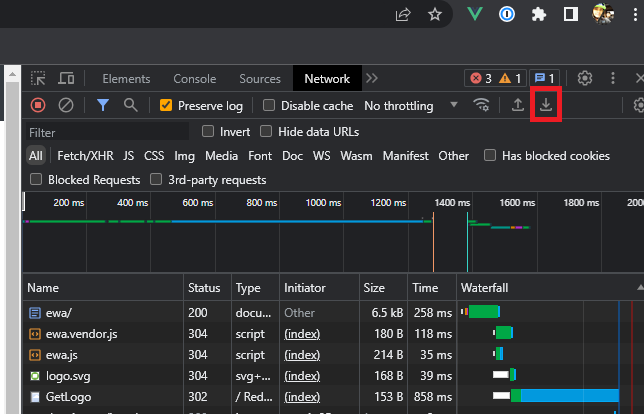
Task: Stop recording network log
Action: pyautogui.click(x=38, y=105)
